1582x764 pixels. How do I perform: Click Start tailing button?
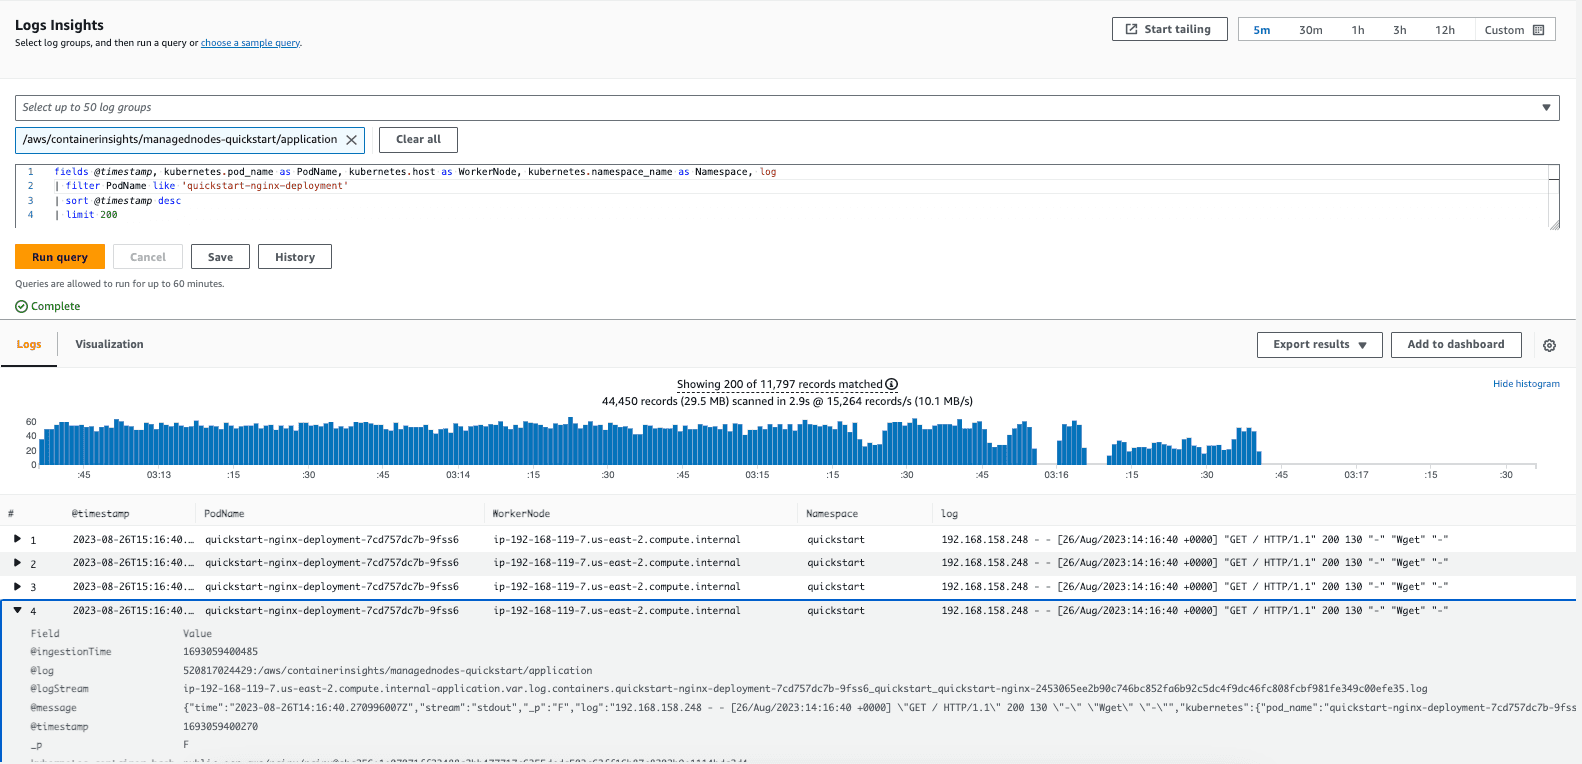(1168, 29)
